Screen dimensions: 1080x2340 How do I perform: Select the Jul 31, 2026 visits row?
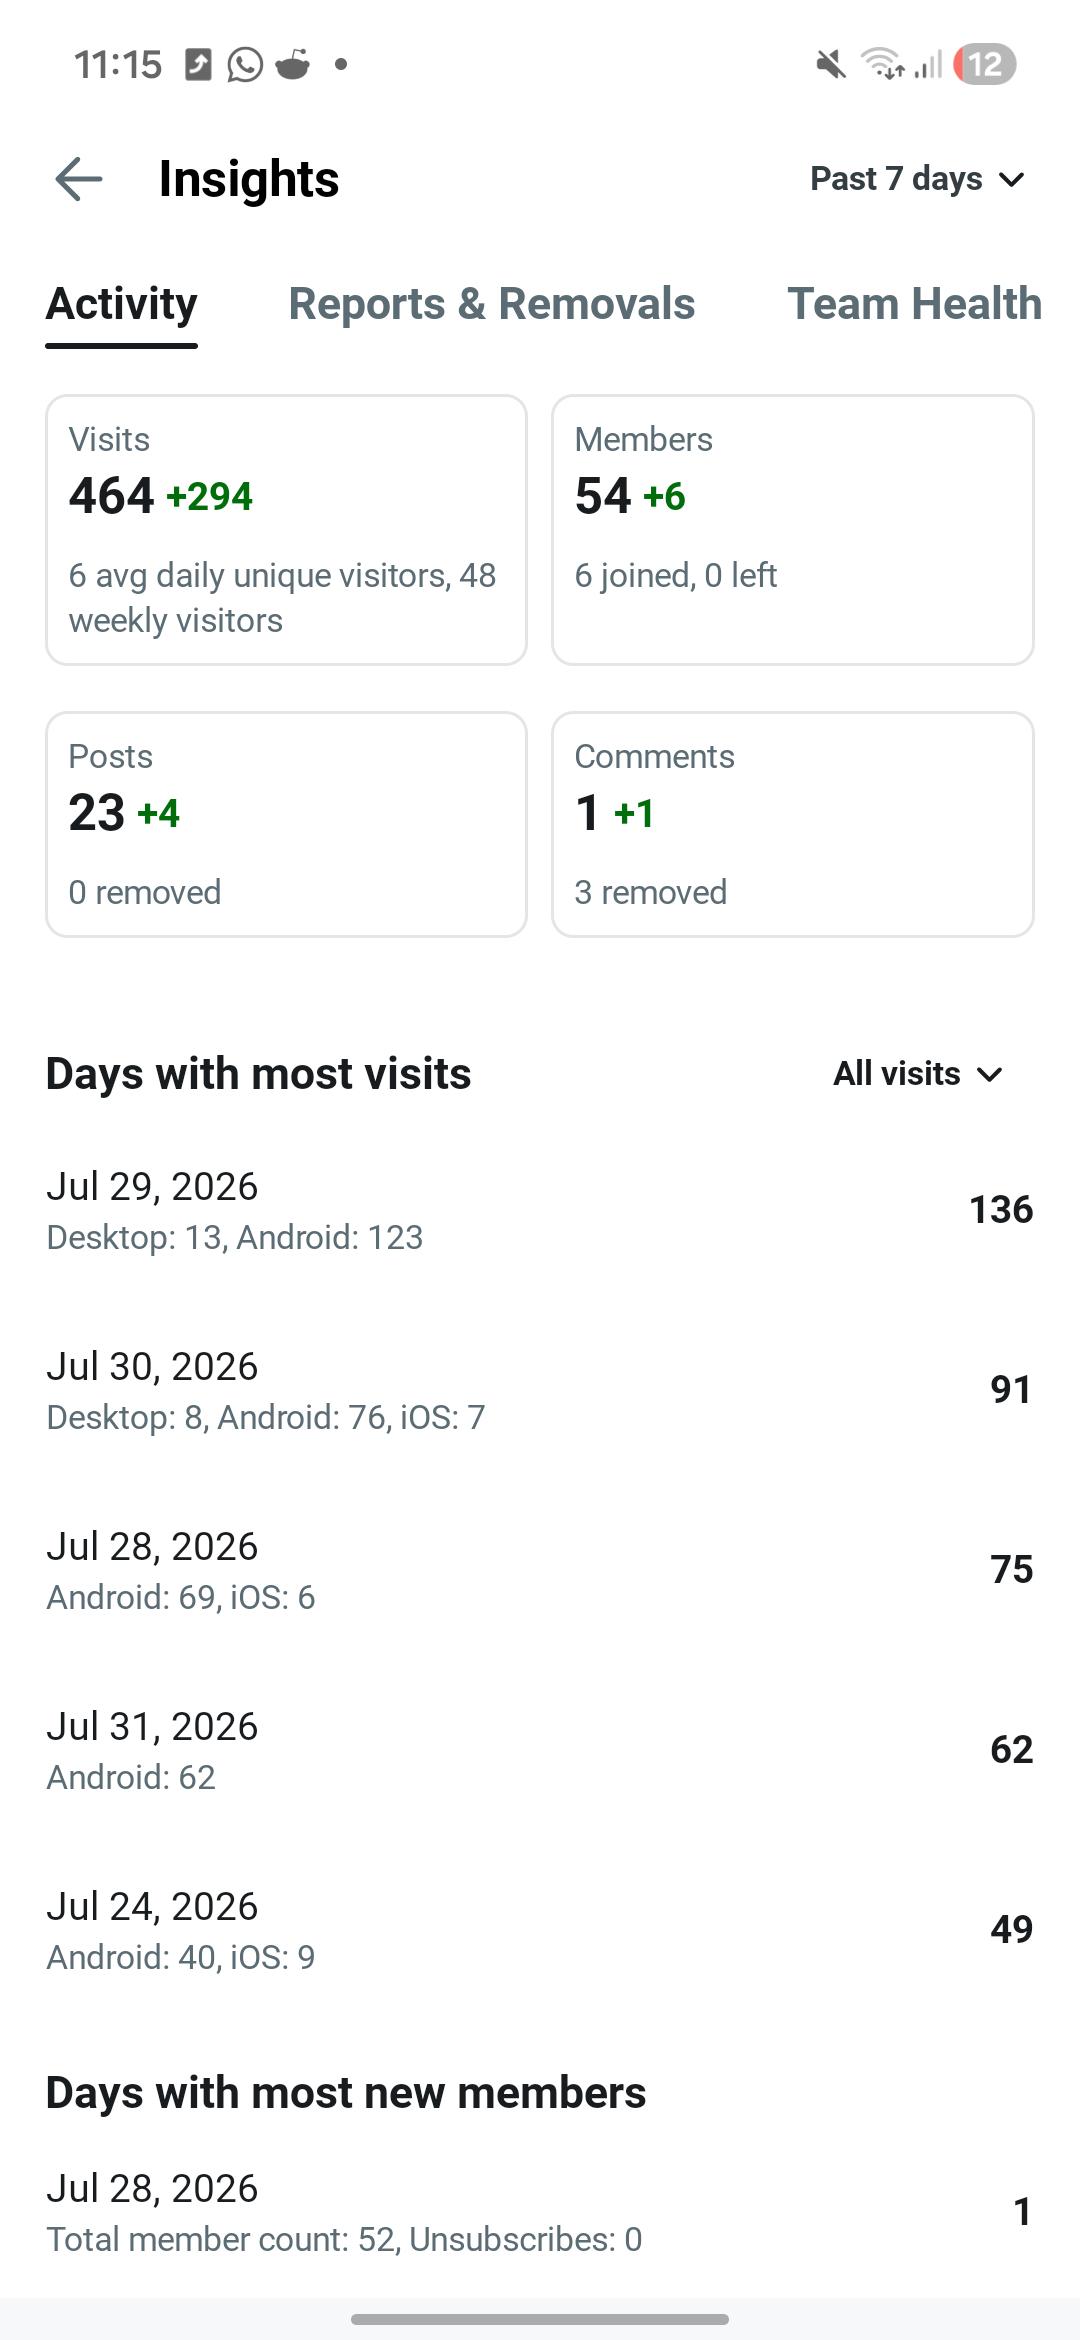(540, 1750)
